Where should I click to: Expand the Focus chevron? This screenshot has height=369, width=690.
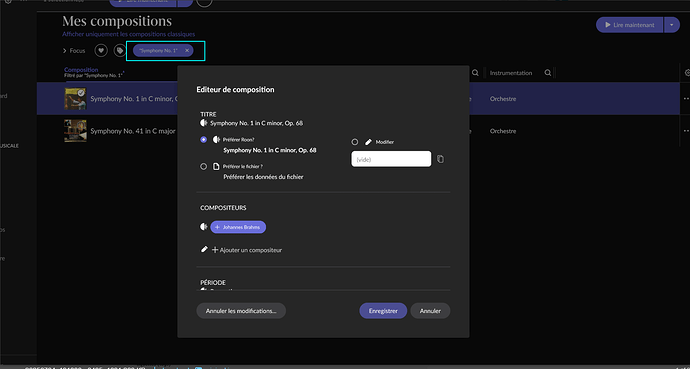64,51
